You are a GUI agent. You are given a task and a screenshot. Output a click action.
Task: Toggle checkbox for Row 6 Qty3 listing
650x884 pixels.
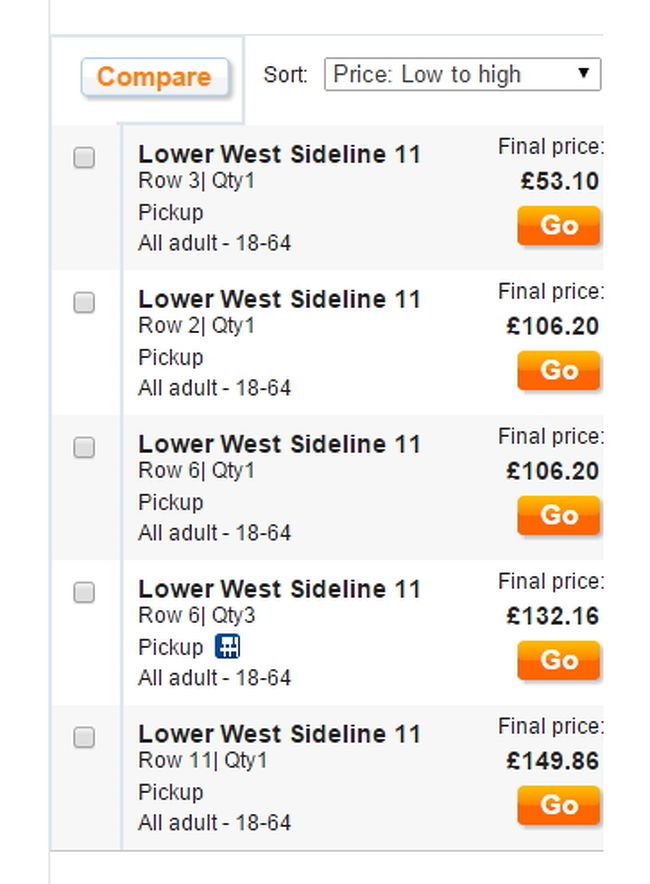(x=84, y=592)
